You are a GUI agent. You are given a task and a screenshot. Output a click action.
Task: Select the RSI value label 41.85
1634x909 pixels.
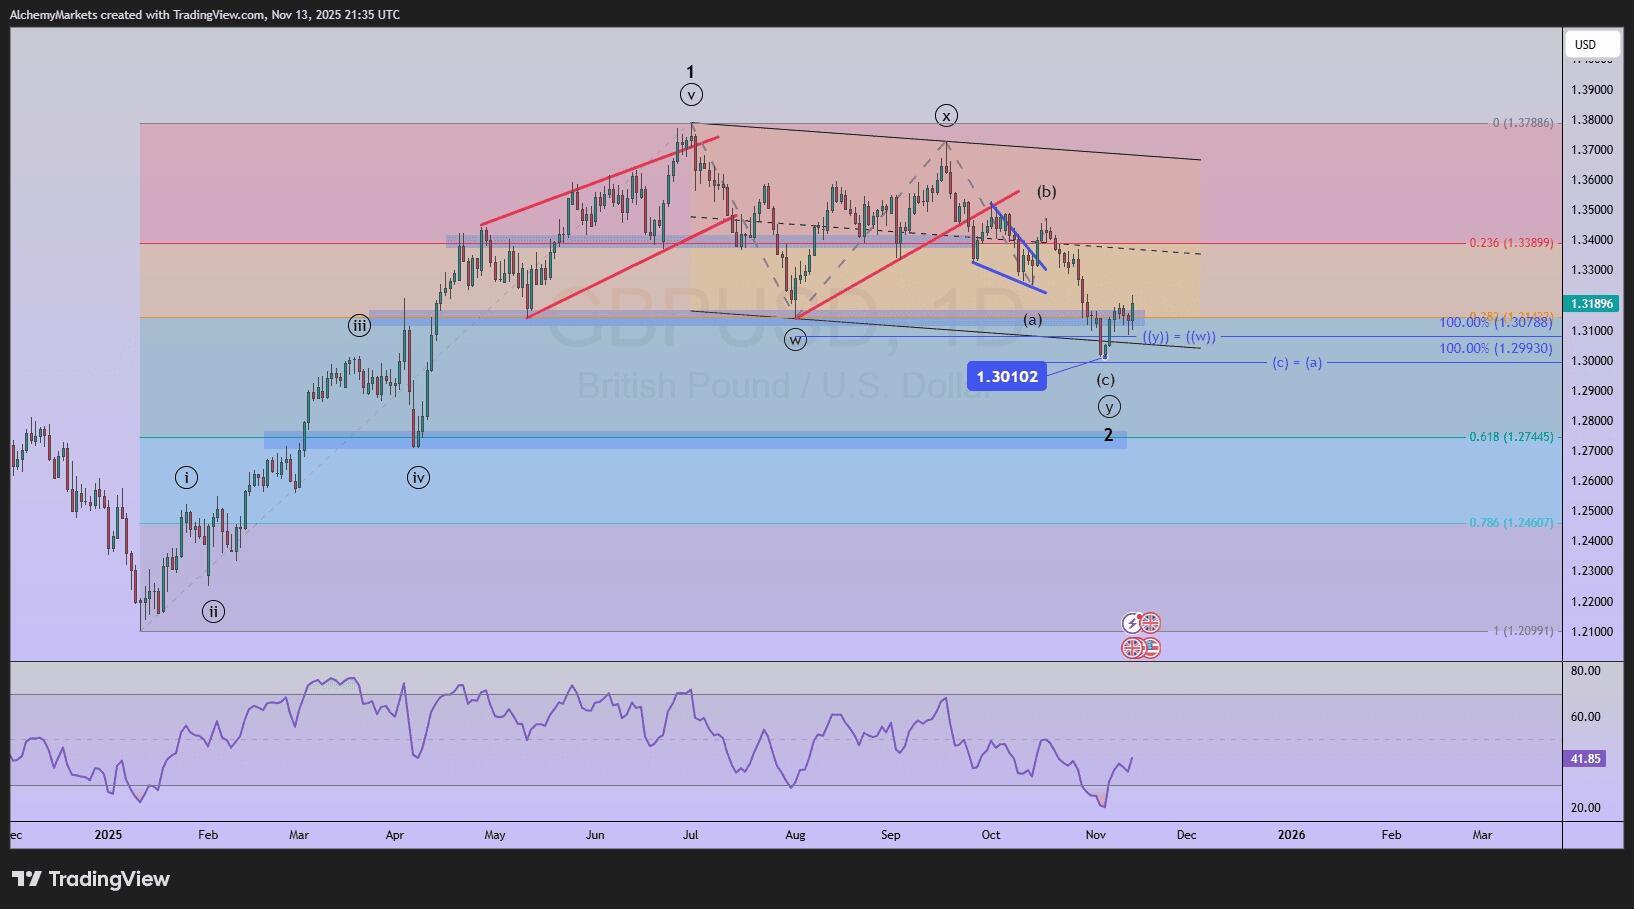click(1585, 759)
